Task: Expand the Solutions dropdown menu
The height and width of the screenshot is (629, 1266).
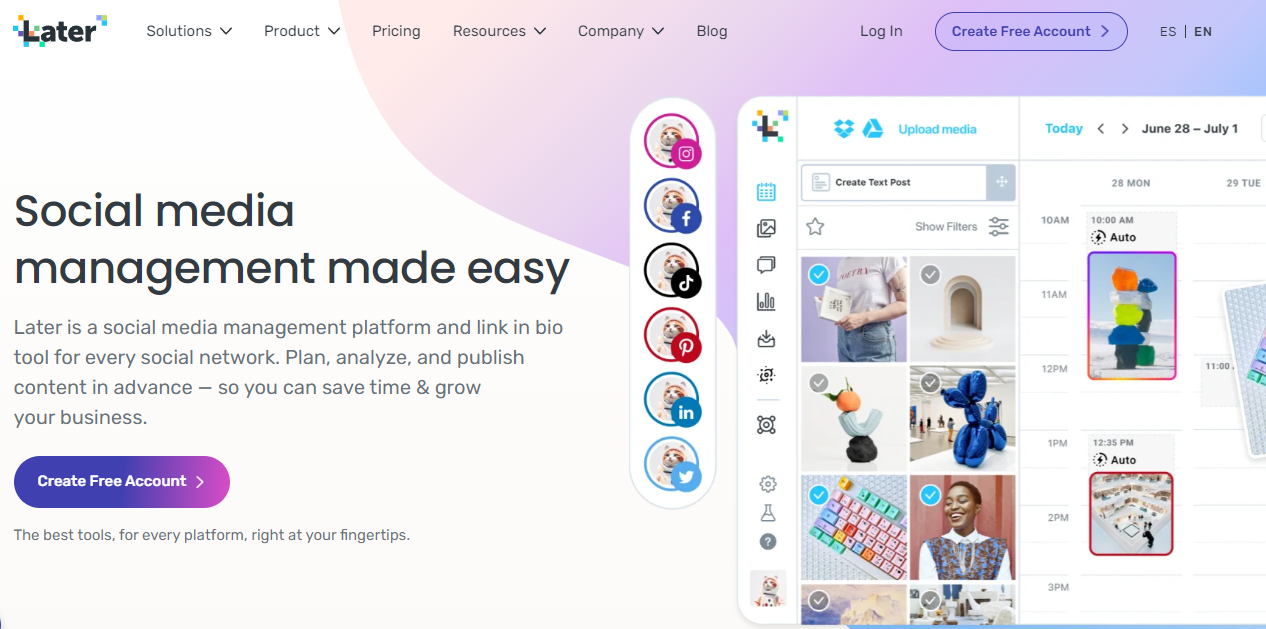Action: click(189, 31)
